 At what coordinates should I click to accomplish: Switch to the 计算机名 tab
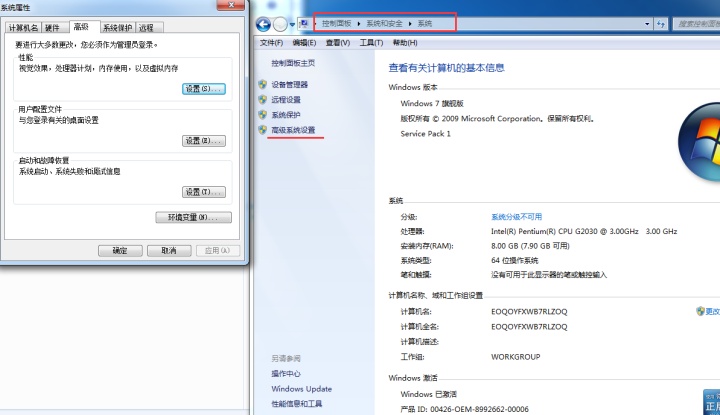tap(23, 28)
